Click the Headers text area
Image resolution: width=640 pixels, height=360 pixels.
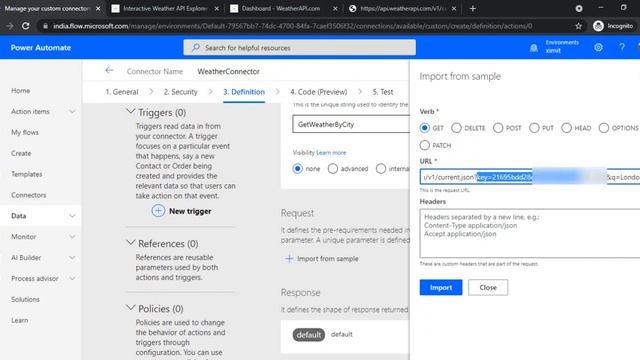click(530, 233)
